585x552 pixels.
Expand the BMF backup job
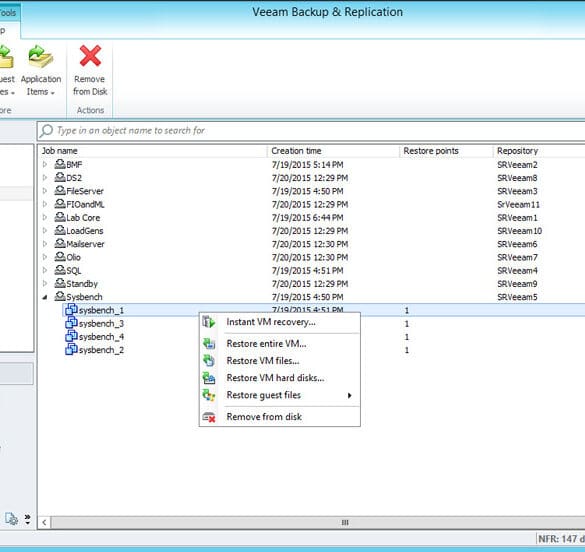point(45,164)
